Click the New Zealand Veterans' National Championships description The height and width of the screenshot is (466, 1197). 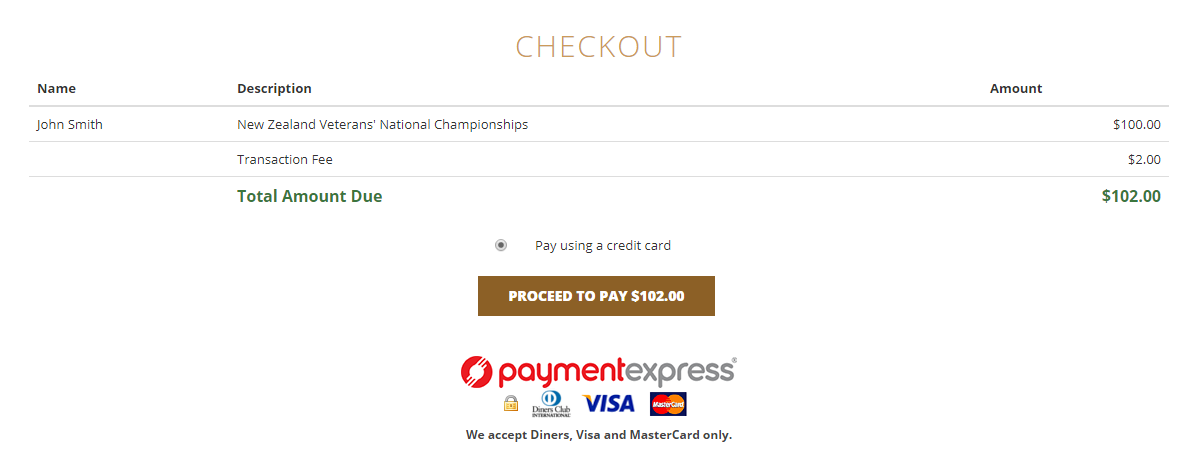point(382,125)
